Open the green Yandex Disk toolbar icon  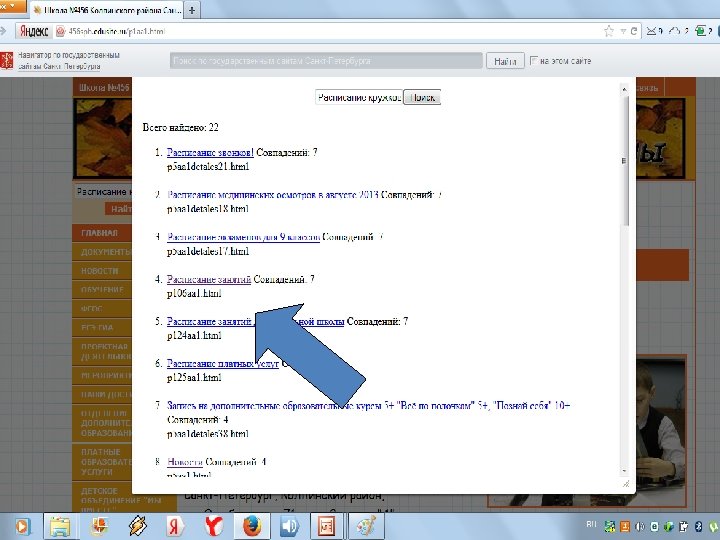(x=701, y=31)
